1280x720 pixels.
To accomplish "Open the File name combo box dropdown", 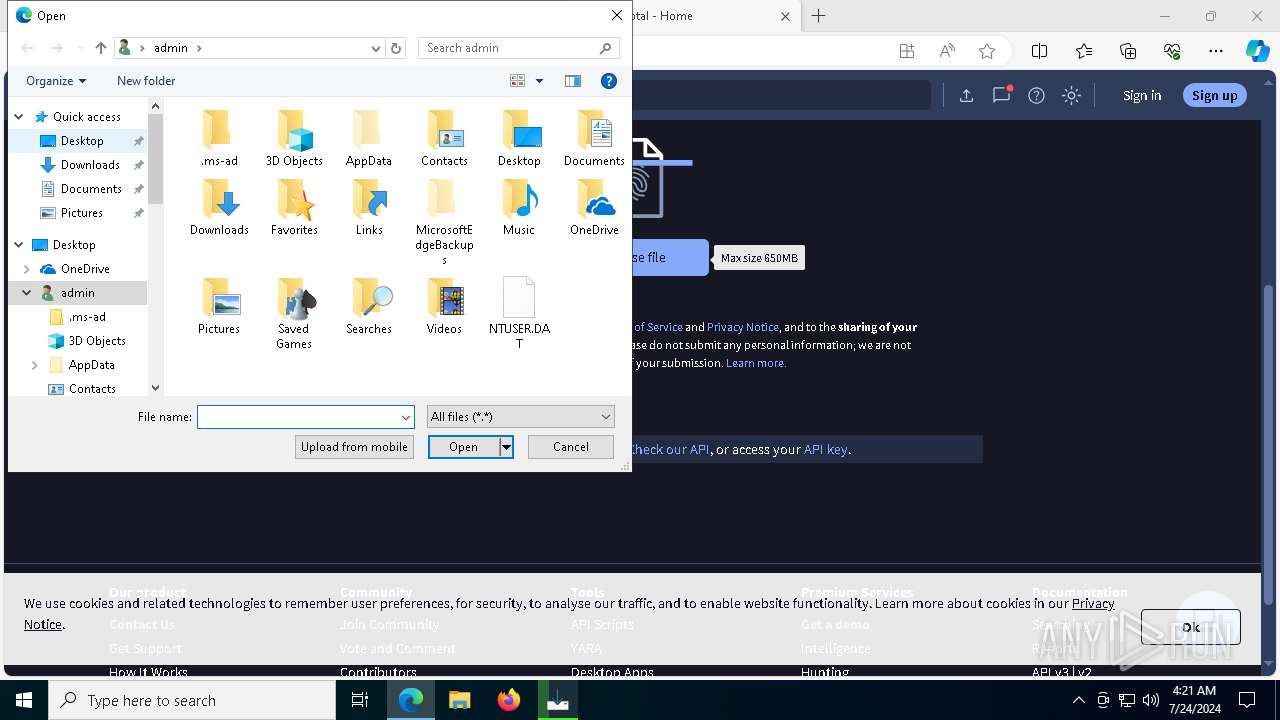I will pyautogui.click(x=406, y=417).
